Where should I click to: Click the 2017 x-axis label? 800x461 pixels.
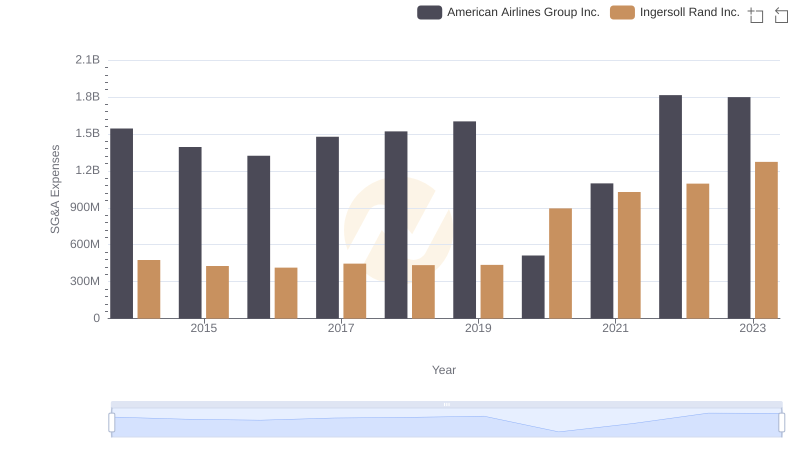pos(341,328)
